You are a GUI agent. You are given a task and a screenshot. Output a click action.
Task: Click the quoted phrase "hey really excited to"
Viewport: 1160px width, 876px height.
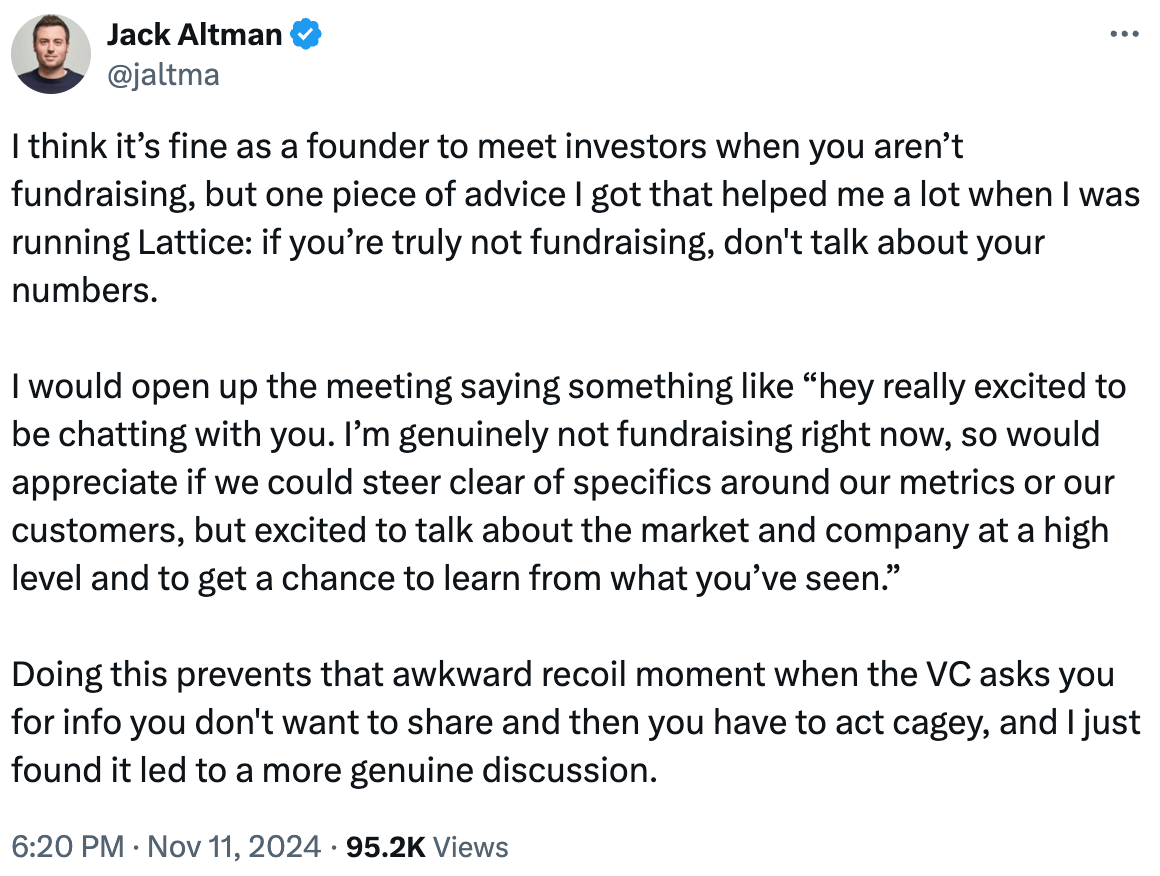(963, 386)
